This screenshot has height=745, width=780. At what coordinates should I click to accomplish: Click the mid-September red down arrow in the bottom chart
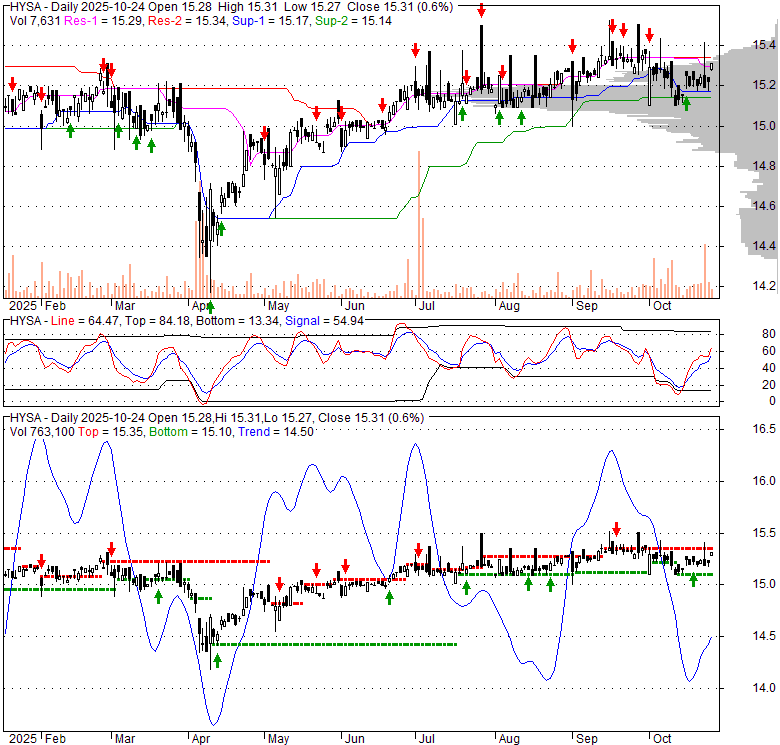click(616, 529)
